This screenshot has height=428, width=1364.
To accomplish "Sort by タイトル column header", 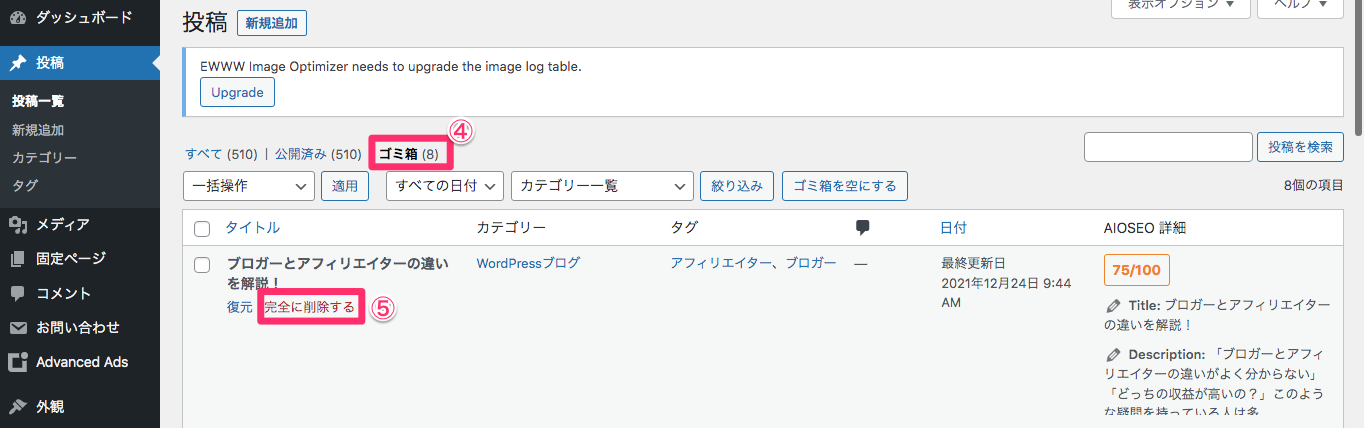I will point(253,228).
